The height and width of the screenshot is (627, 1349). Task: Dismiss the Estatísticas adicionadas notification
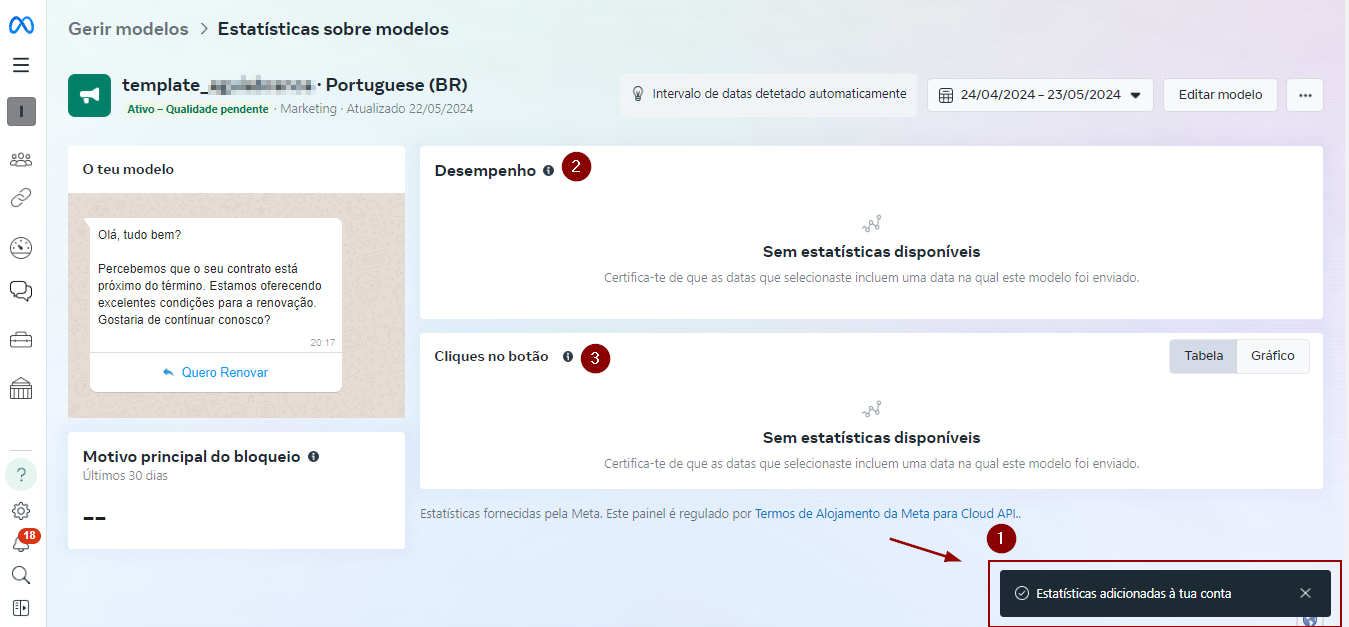click(x=1305, y=593)
